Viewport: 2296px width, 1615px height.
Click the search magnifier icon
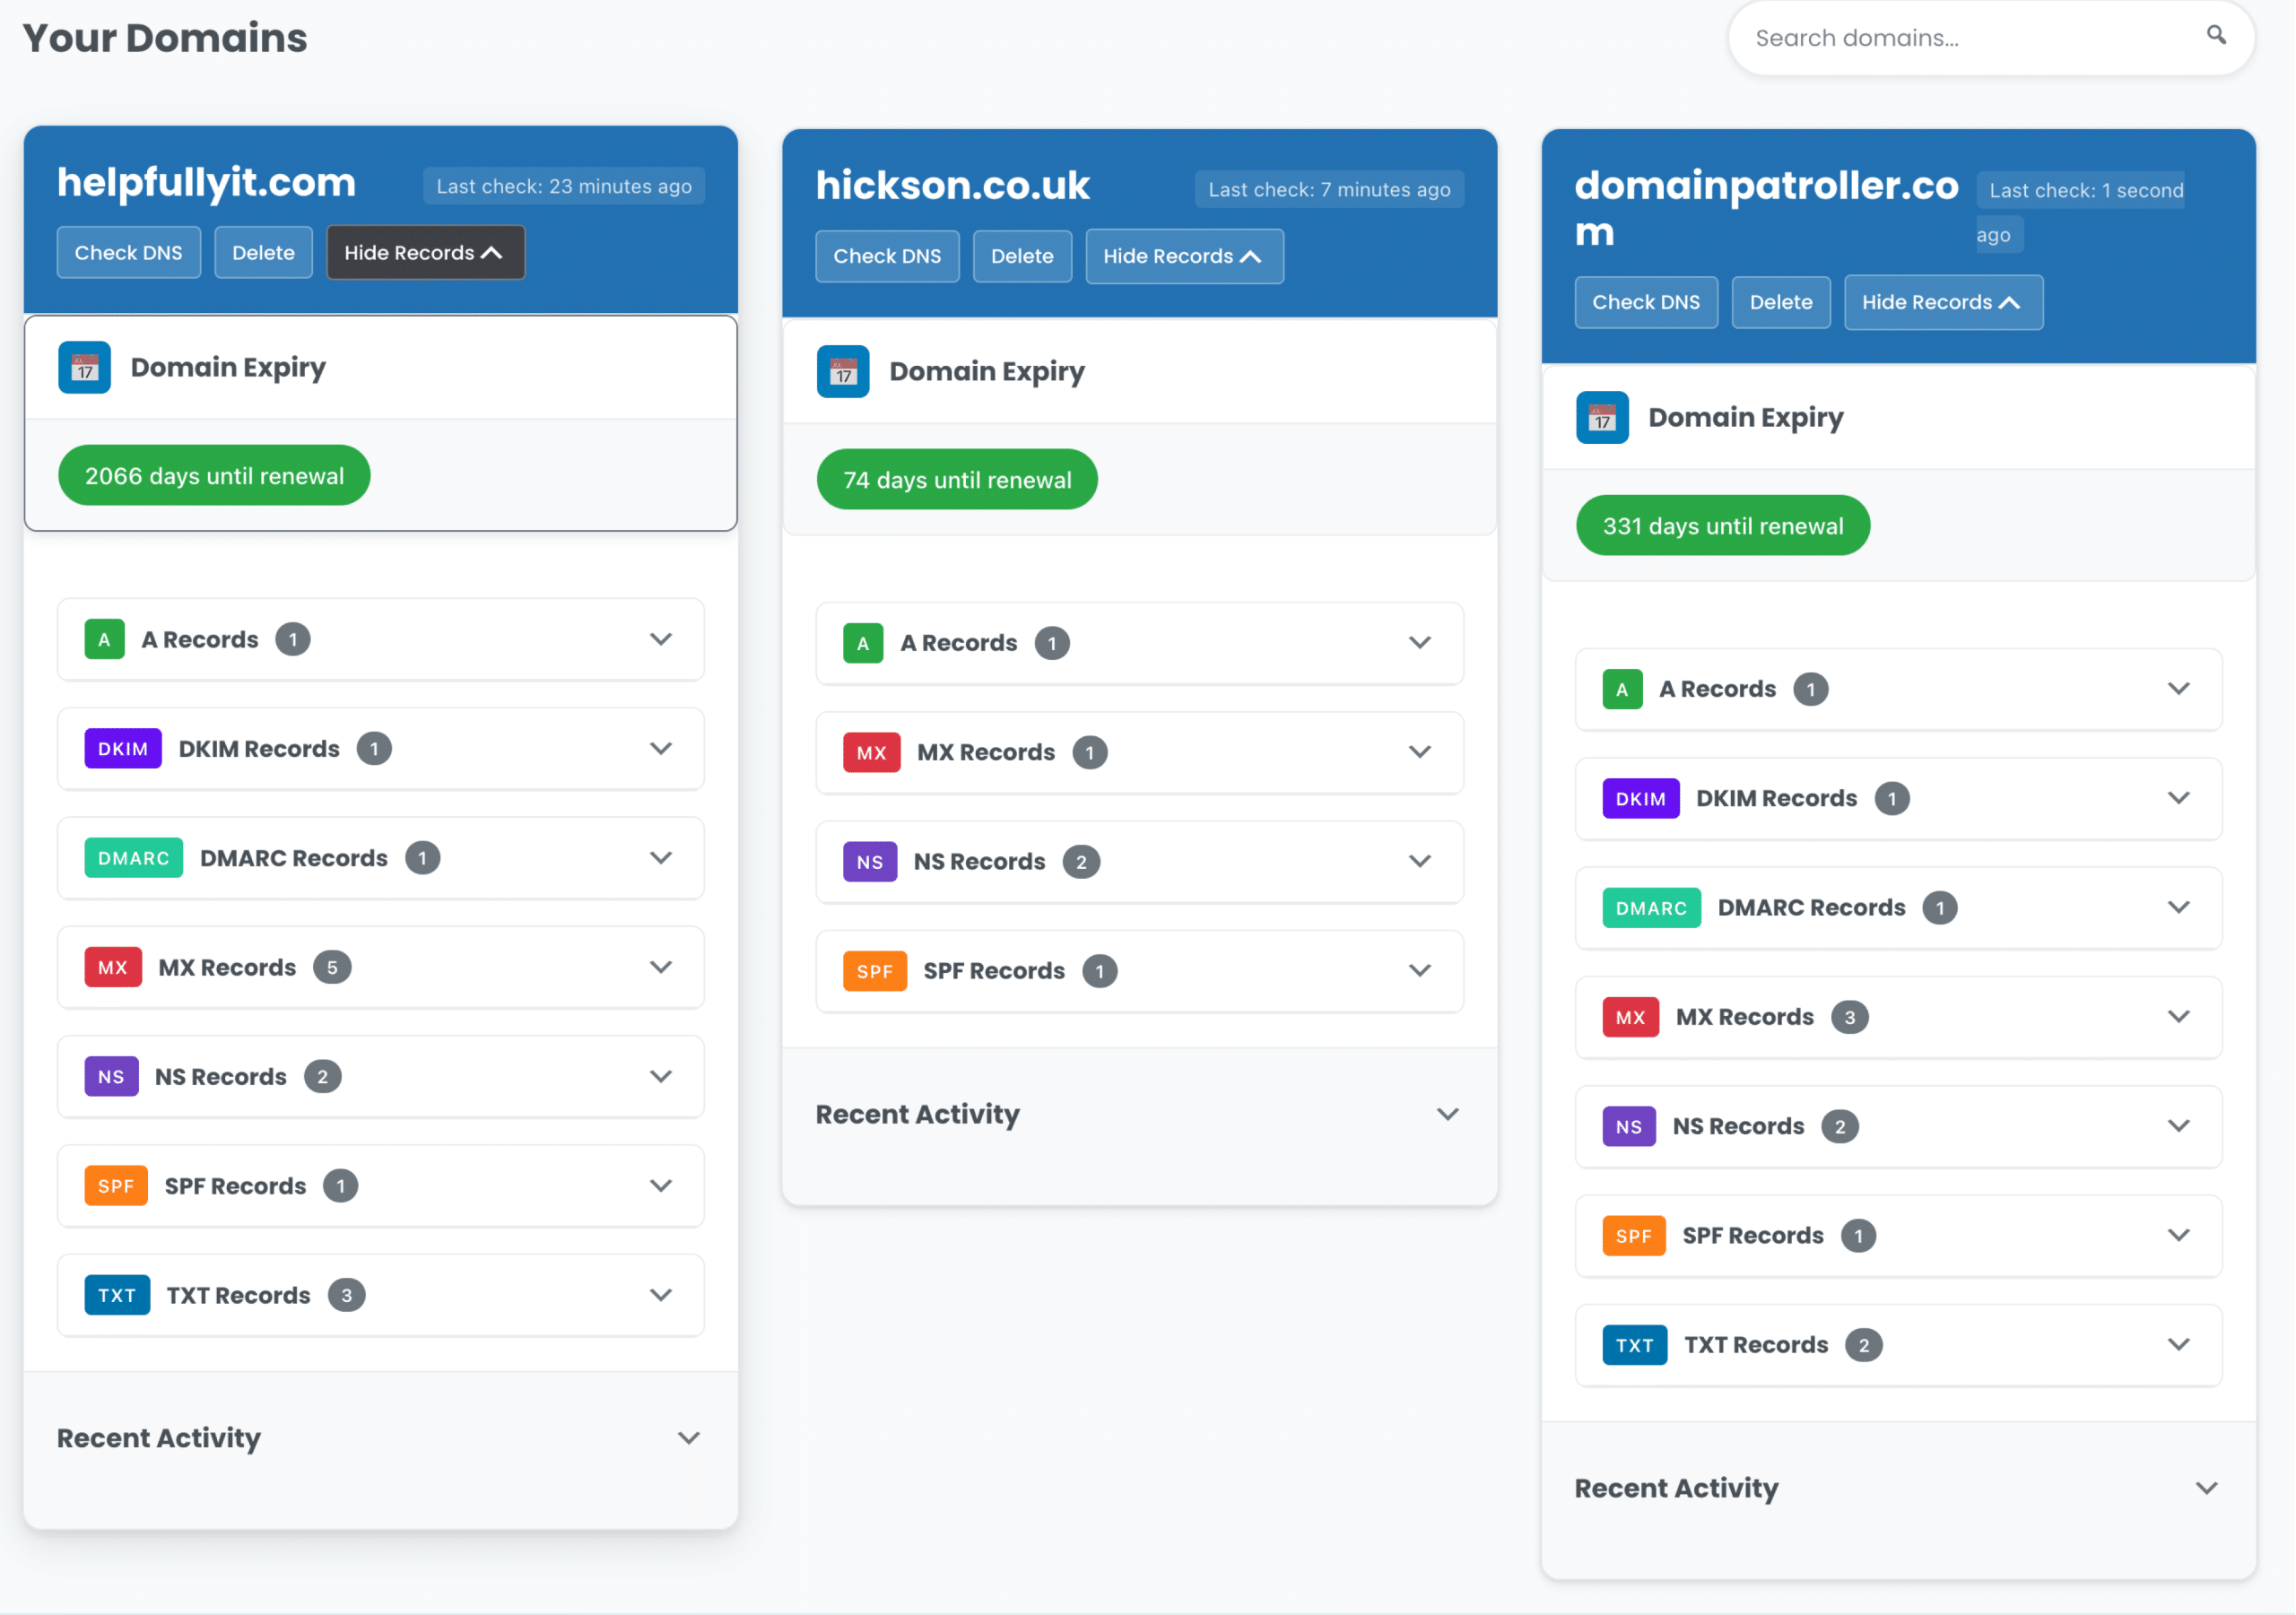pos(2216,36)
